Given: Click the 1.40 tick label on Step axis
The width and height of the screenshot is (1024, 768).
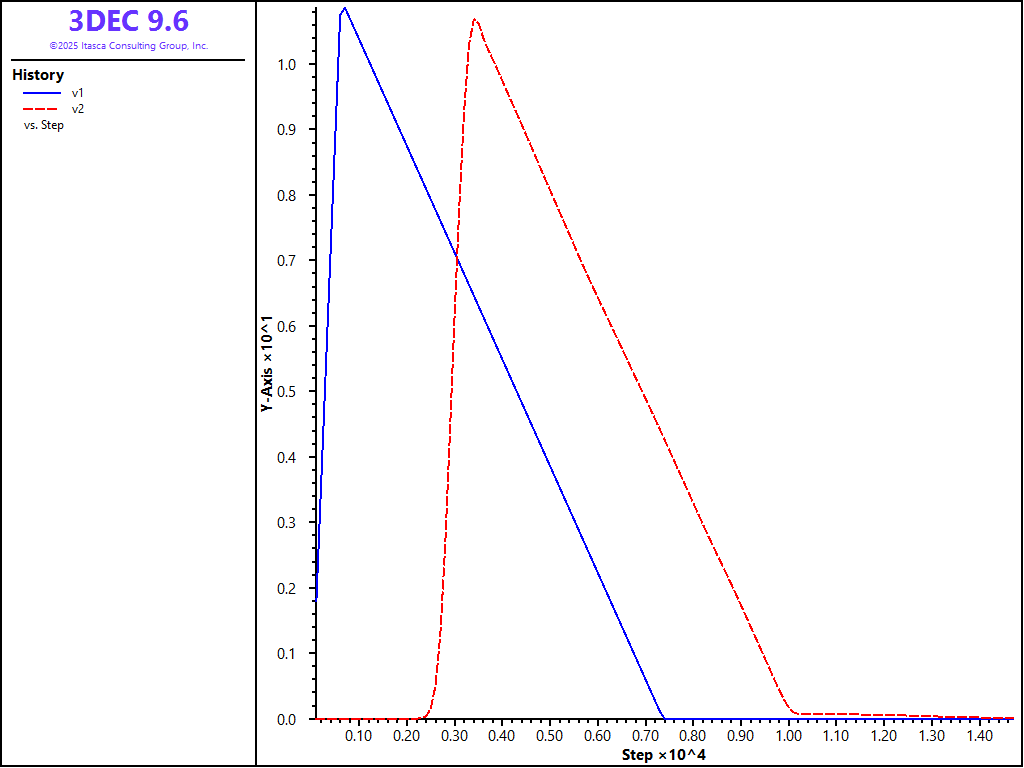Looking at the screenshot, I should pyautogui.click(x=979, y=736).
